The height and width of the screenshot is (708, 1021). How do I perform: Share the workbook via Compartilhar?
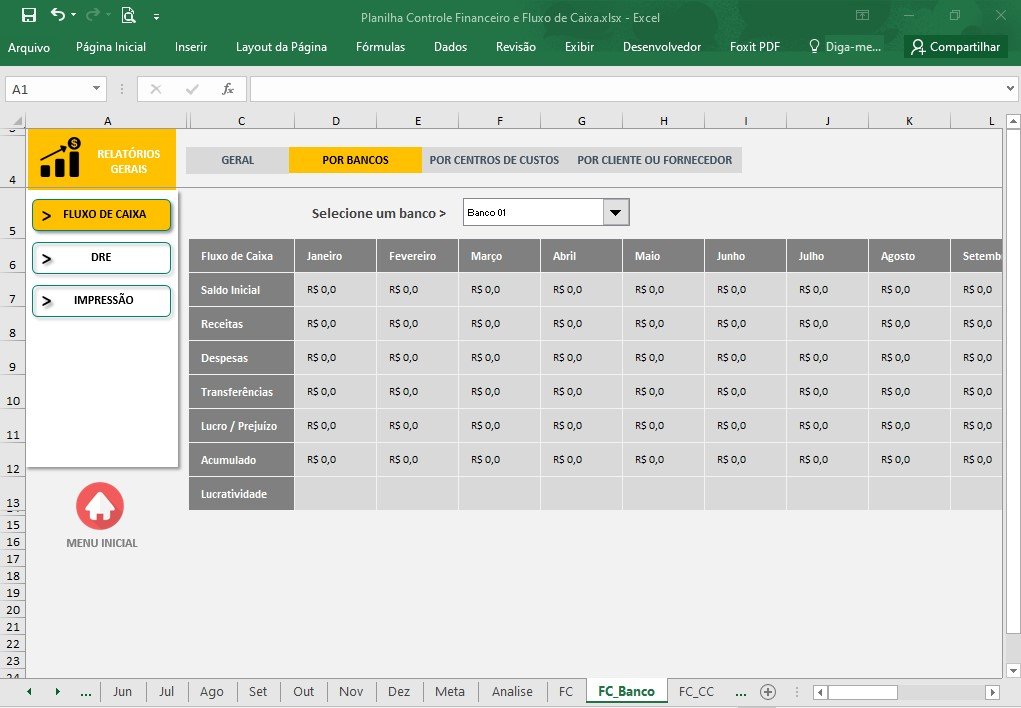pyautogui.click(x=955, y=47)
